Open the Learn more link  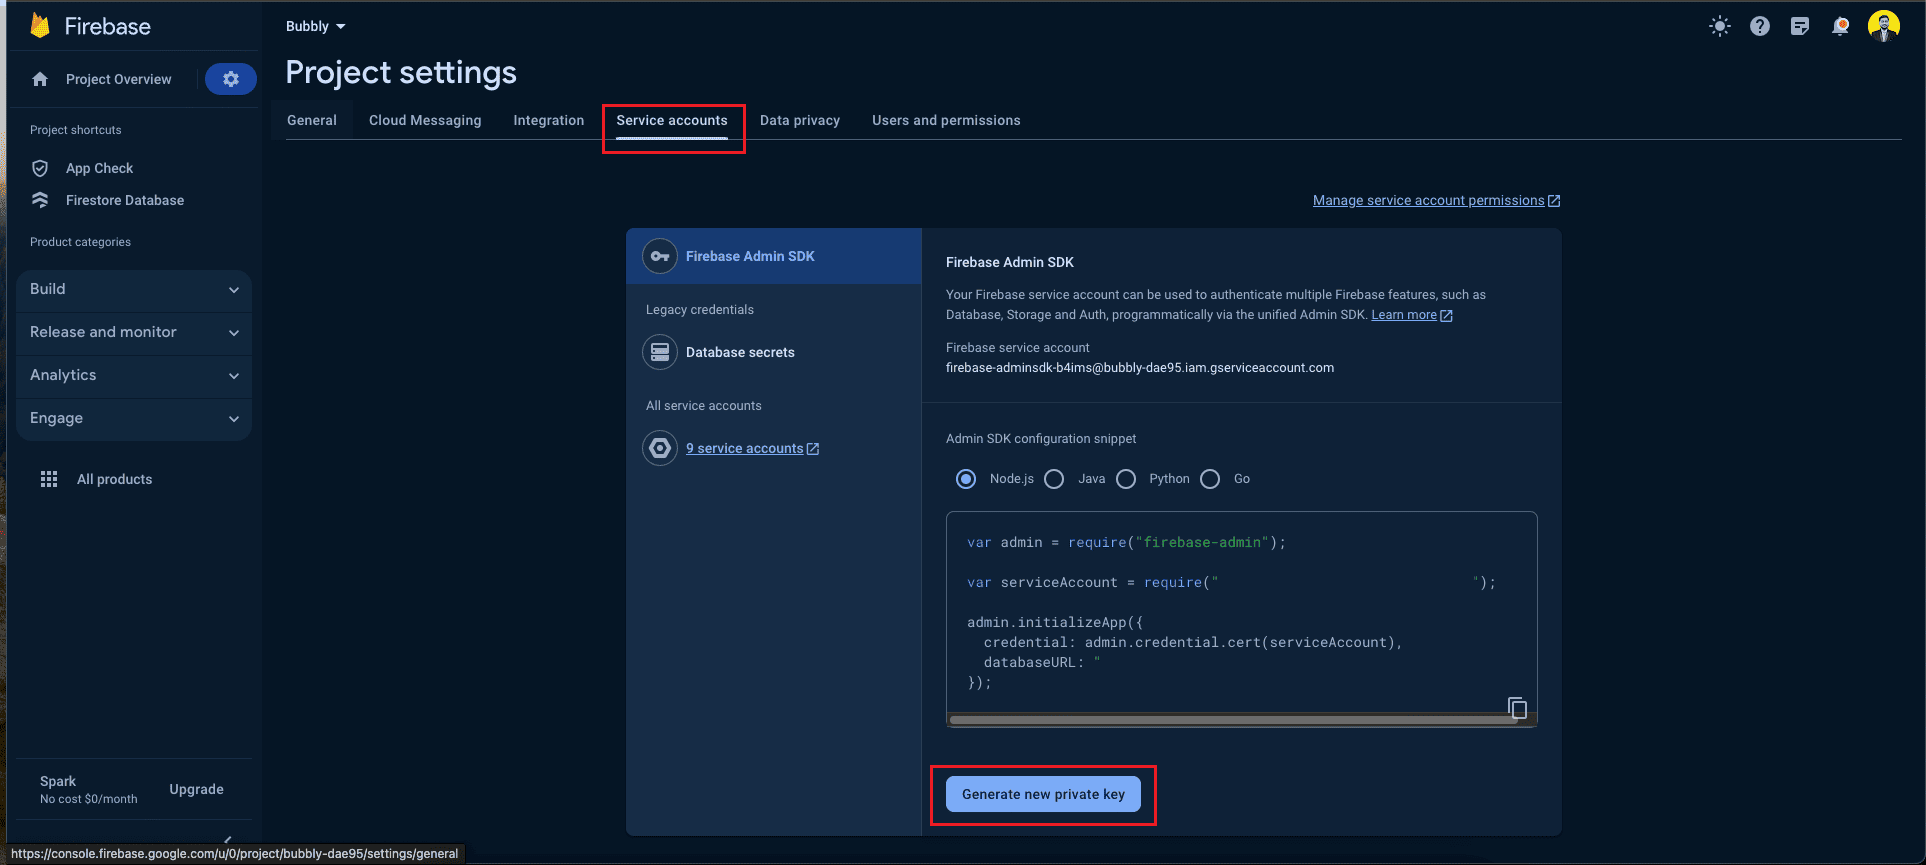click(x=1404, y=315)
